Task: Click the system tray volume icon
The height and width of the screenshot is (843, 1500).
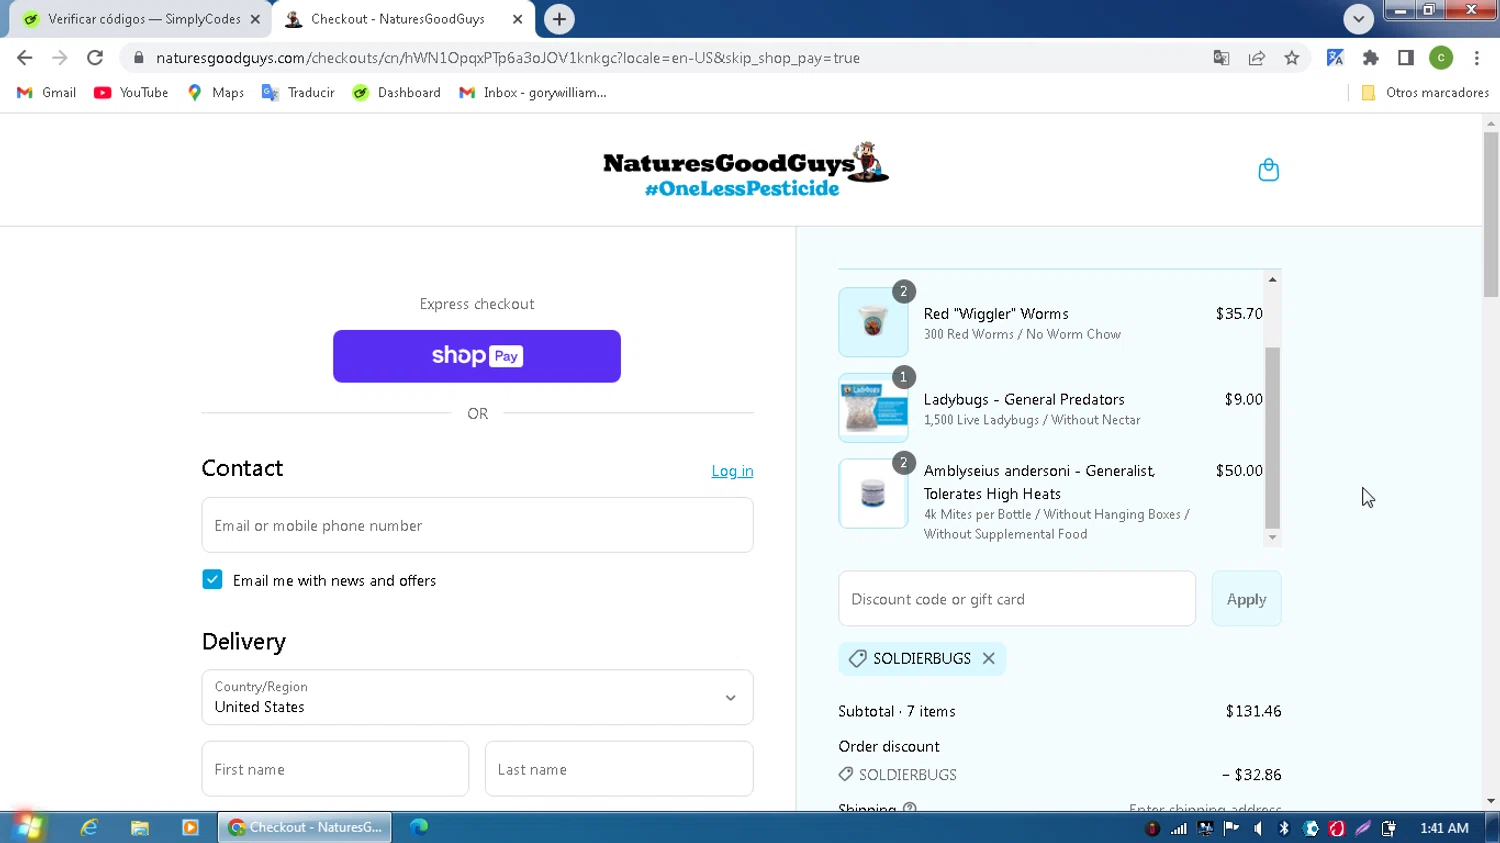Action: pyautogui.click(x=1258, y=828)
